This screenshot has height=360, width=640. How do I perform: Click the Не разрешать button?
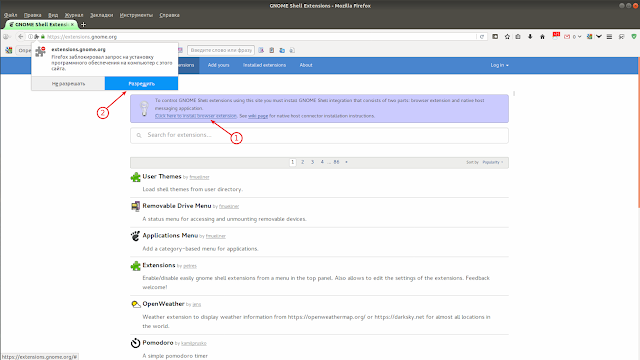pos(68,83)
